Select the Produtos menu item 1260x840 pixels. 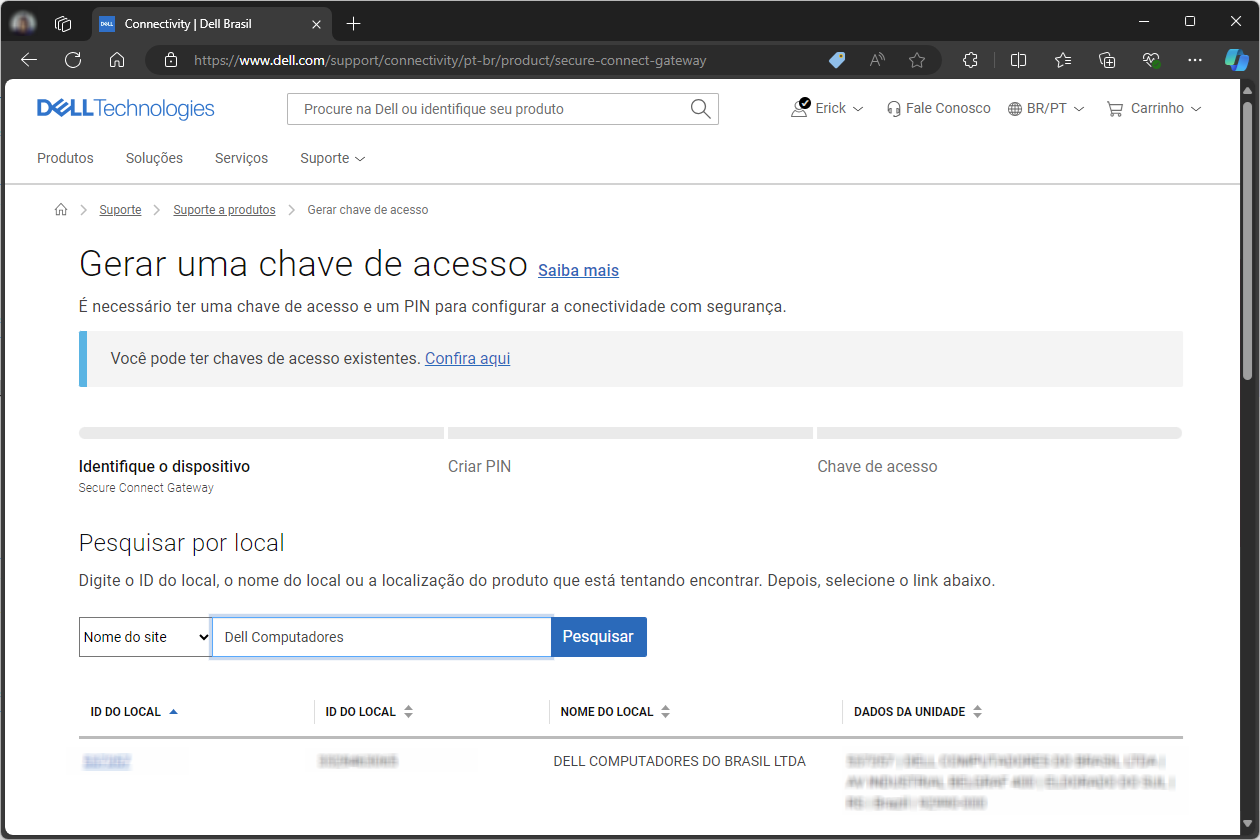tap(65, 158)
